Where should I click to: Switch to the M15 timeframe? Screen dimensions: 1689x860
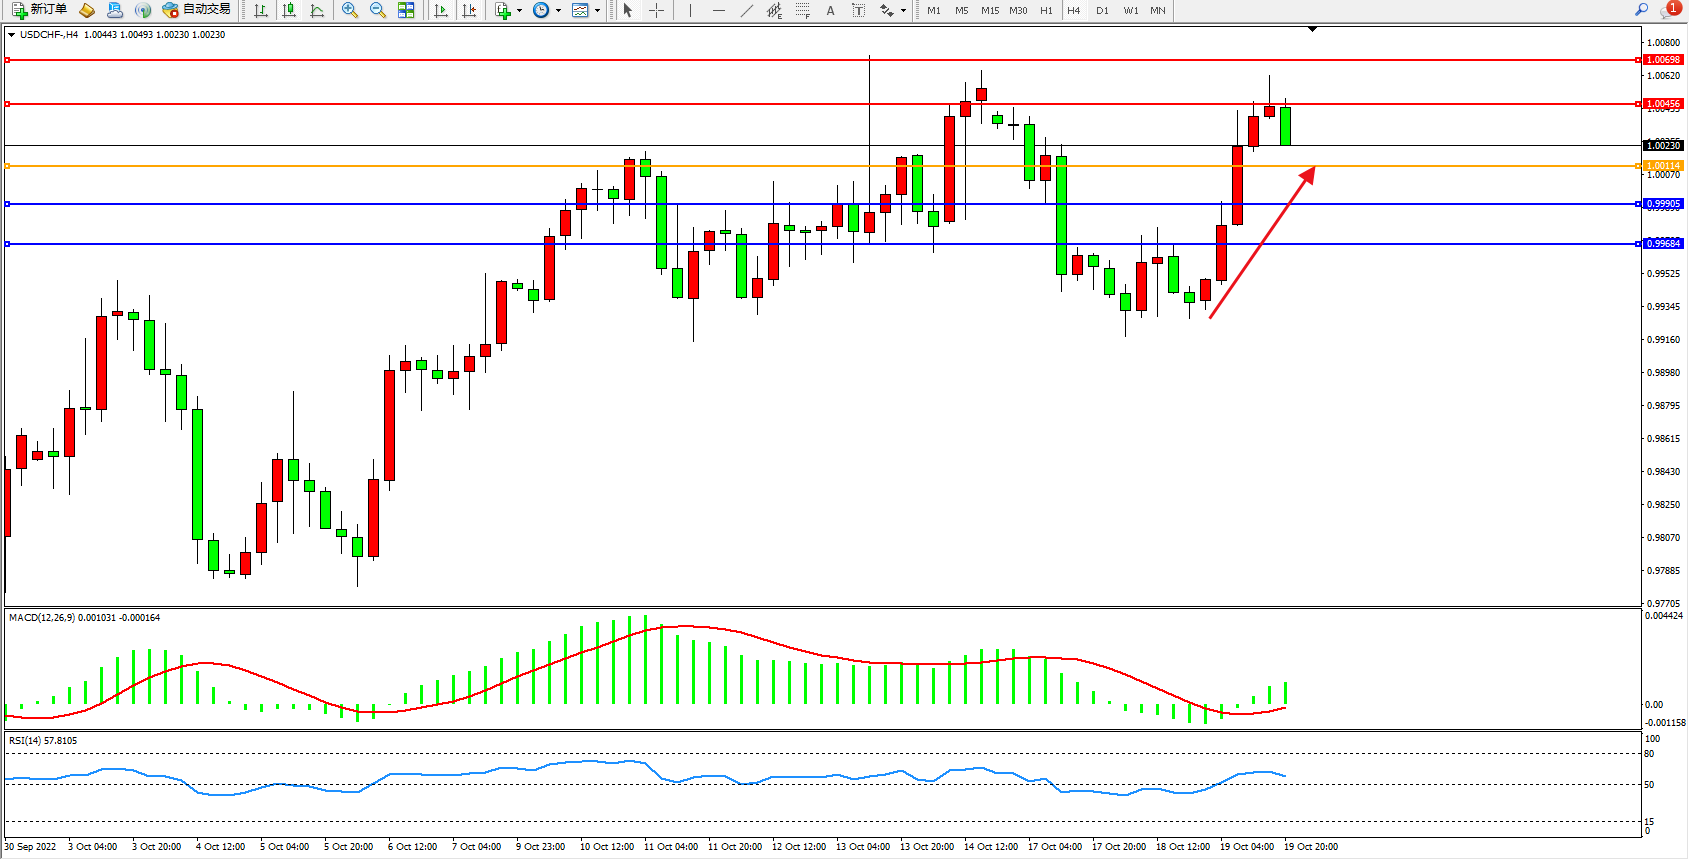[x=989, y=10]
